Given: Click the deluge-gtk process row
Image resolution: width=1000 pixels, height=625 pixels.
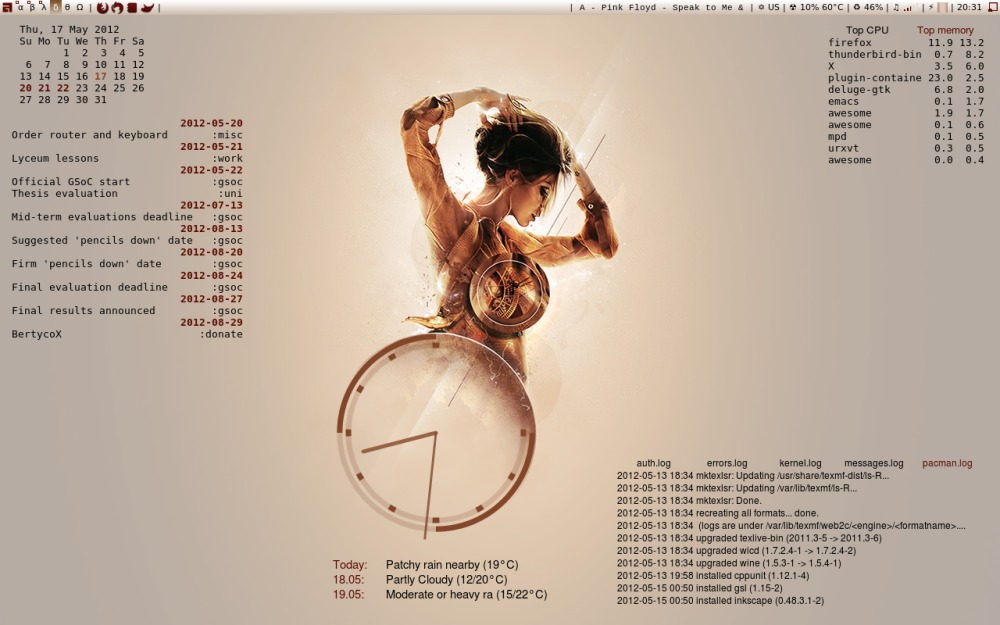Looking at the screenshot, I should [906, 89].
